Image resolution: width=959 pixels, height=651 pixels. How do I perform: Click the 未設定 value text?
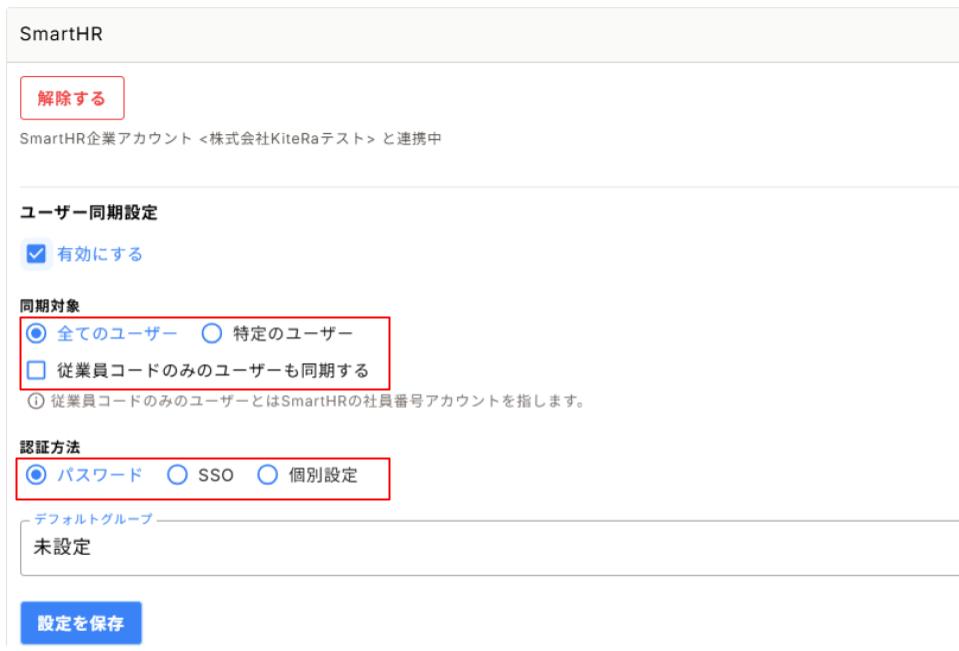[62, 547]
